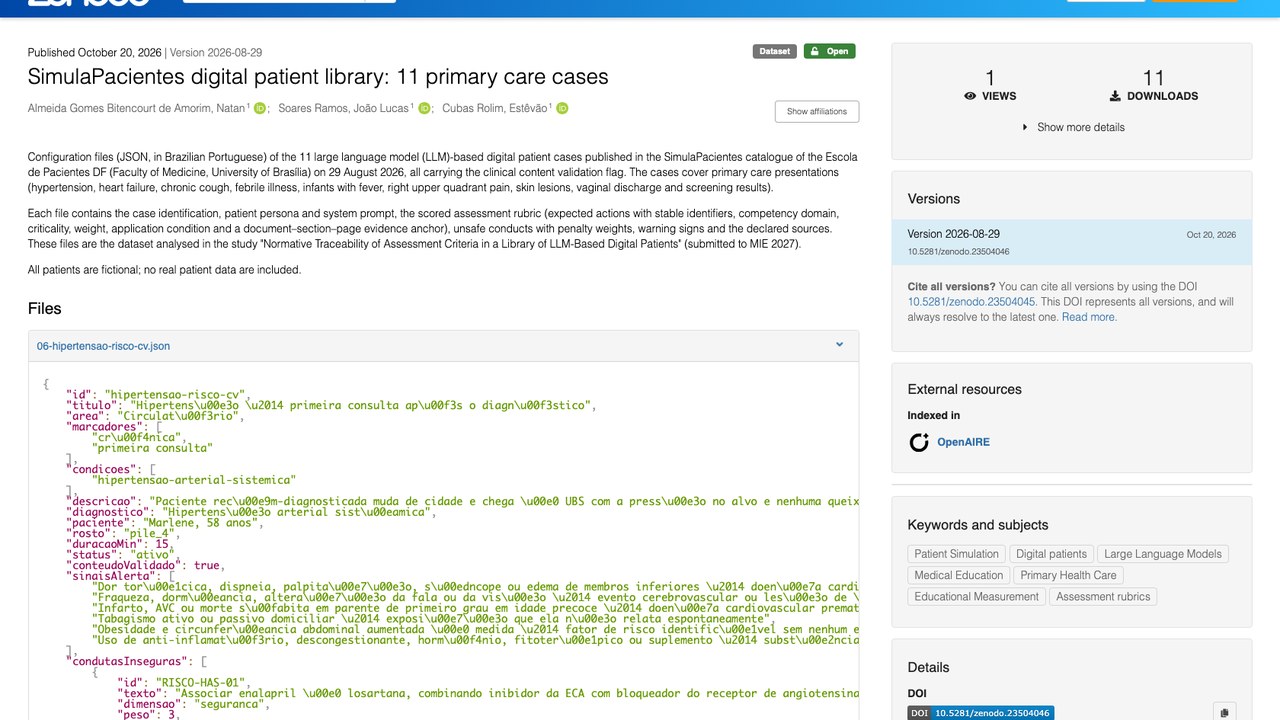Open João Lucas Soares Ramos's ORCID icon
The width and height of the screenshot is (1280, 720).
coord(424,108)
